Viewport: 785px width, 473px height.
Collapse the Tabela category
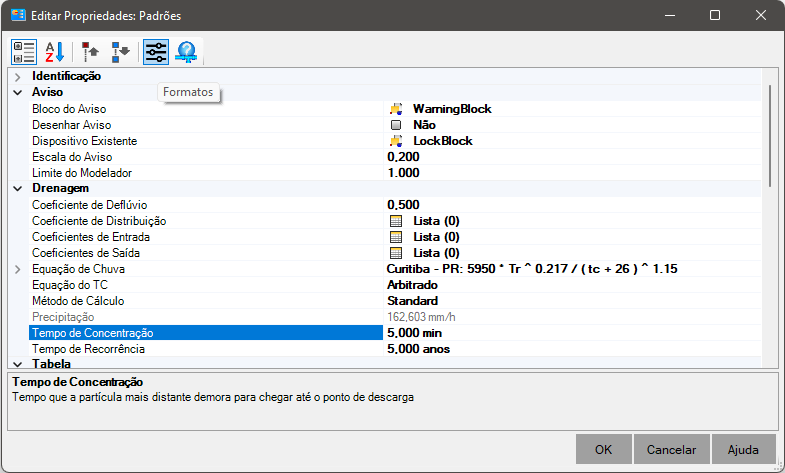(x=18, y=364)
